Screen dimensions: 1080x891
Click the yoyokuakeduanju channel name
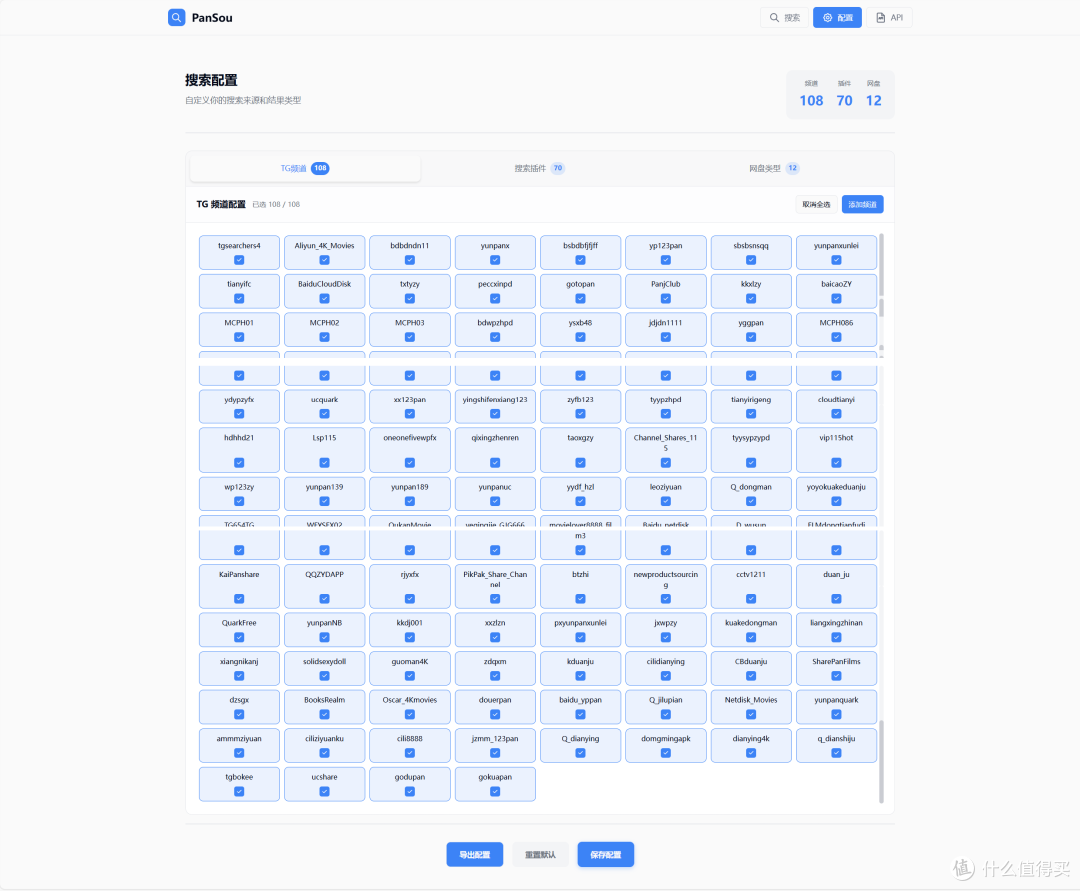pyautogui.click(x=836, y=487)
